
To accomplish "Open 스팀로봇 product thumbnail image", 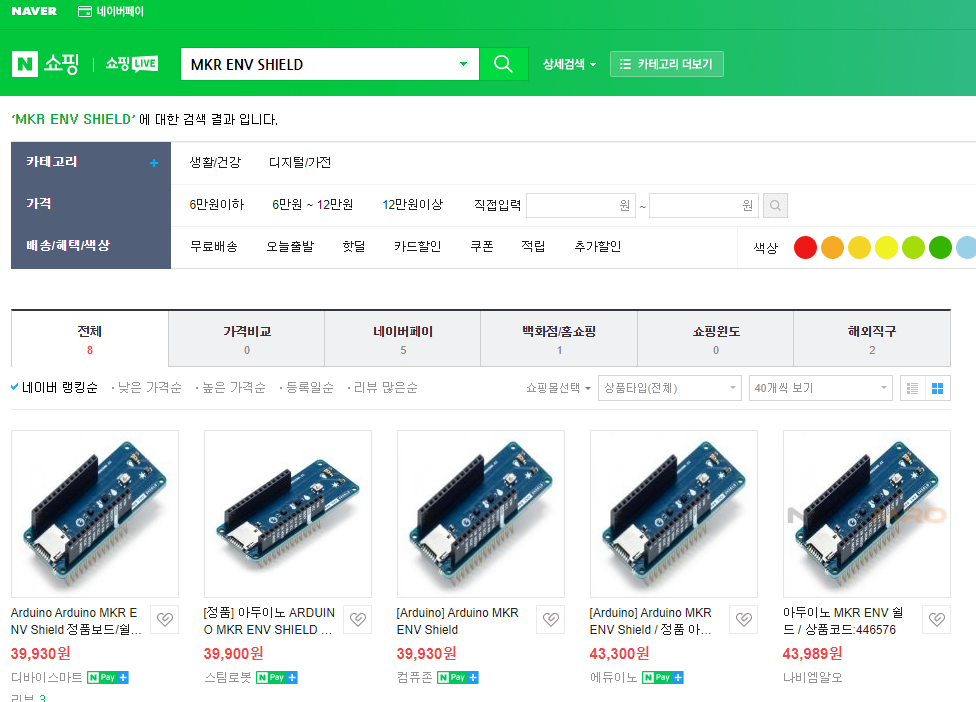I will click(288, 514).
